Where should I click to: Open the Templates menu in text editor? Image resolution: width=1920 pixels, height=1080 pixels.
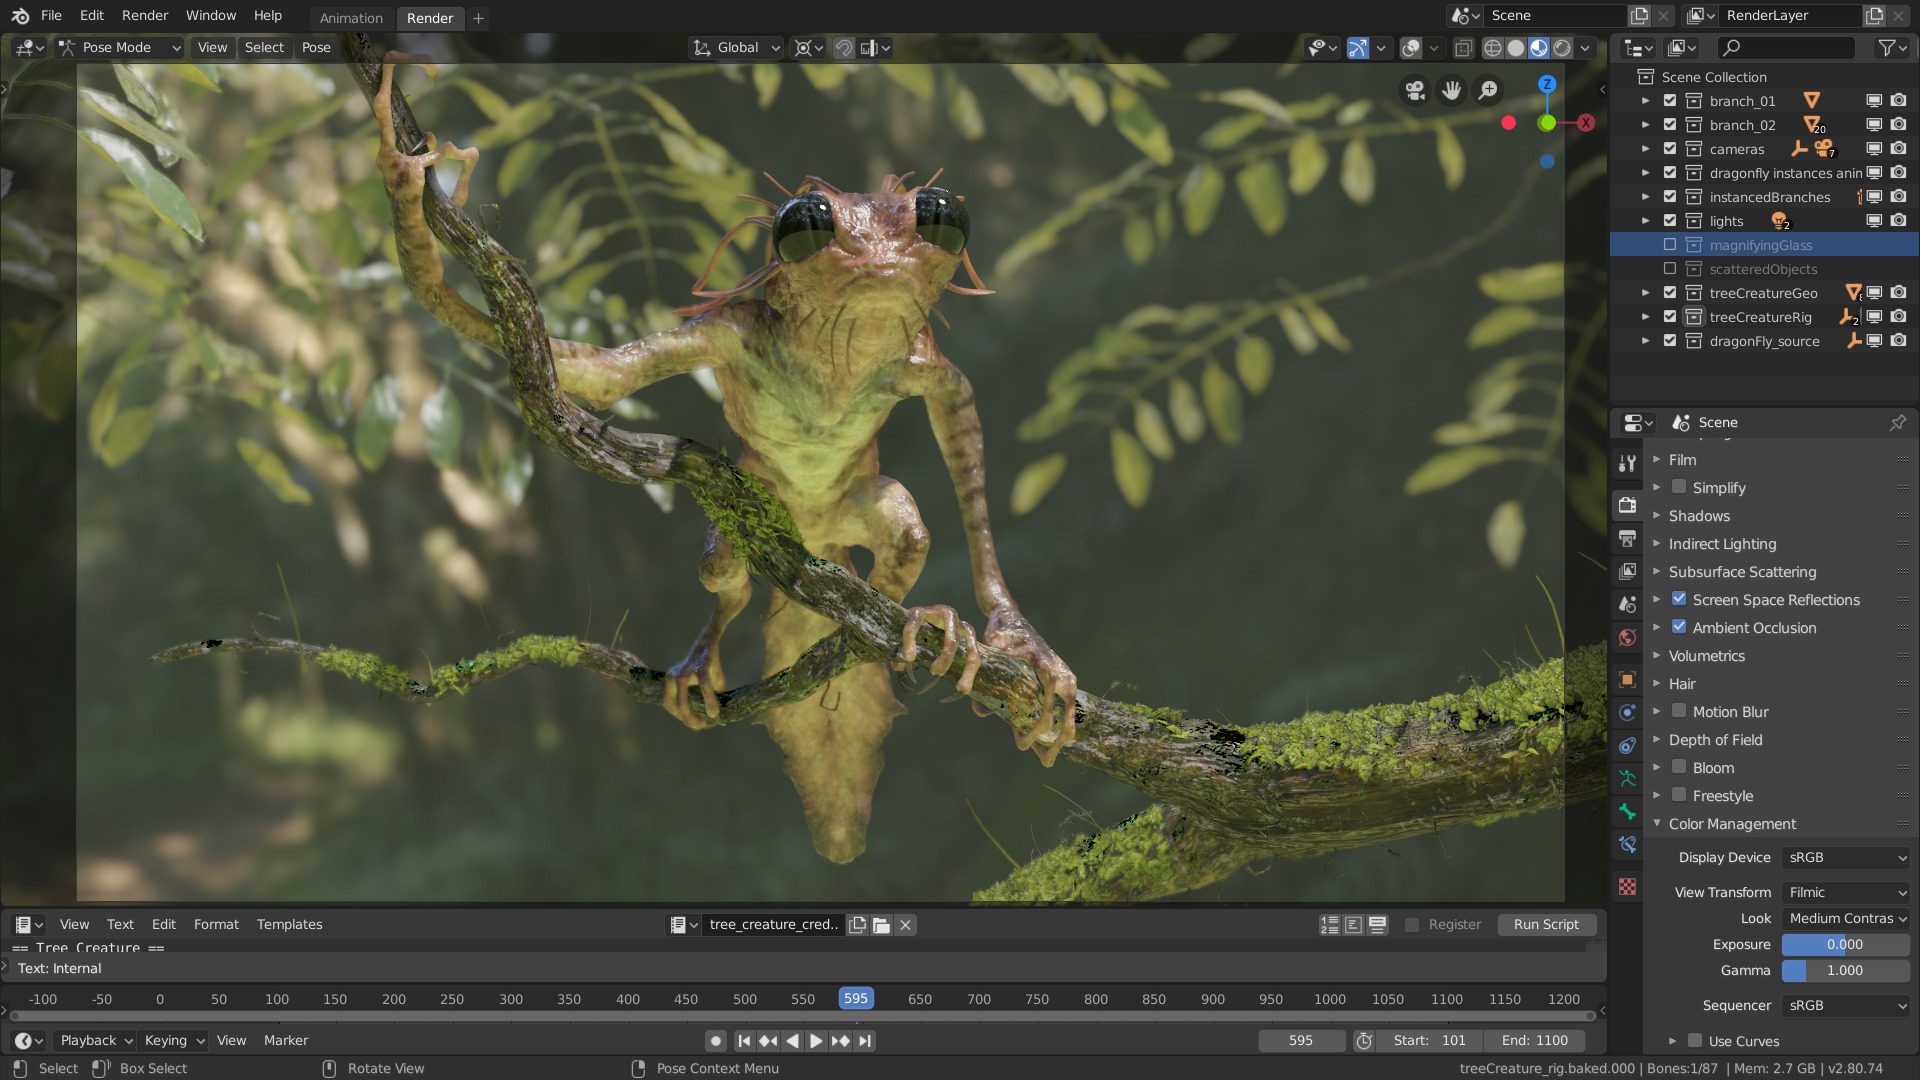point(289,925)
